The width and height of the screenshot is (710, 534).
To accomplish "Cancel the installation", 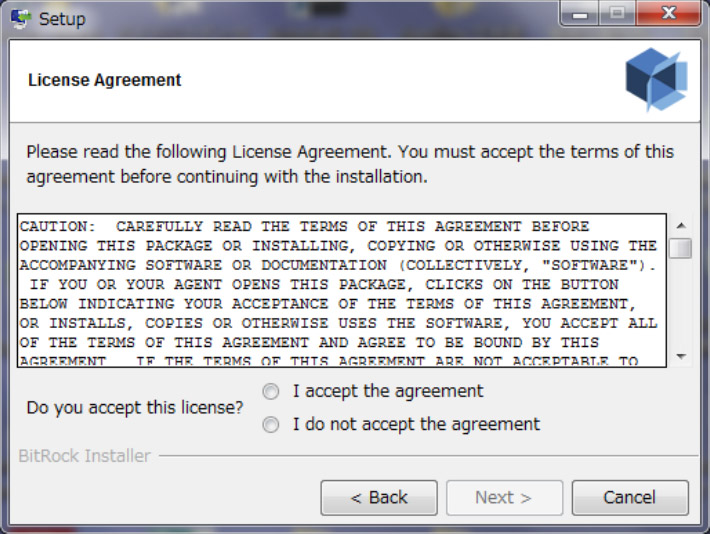I will (629, 497).
